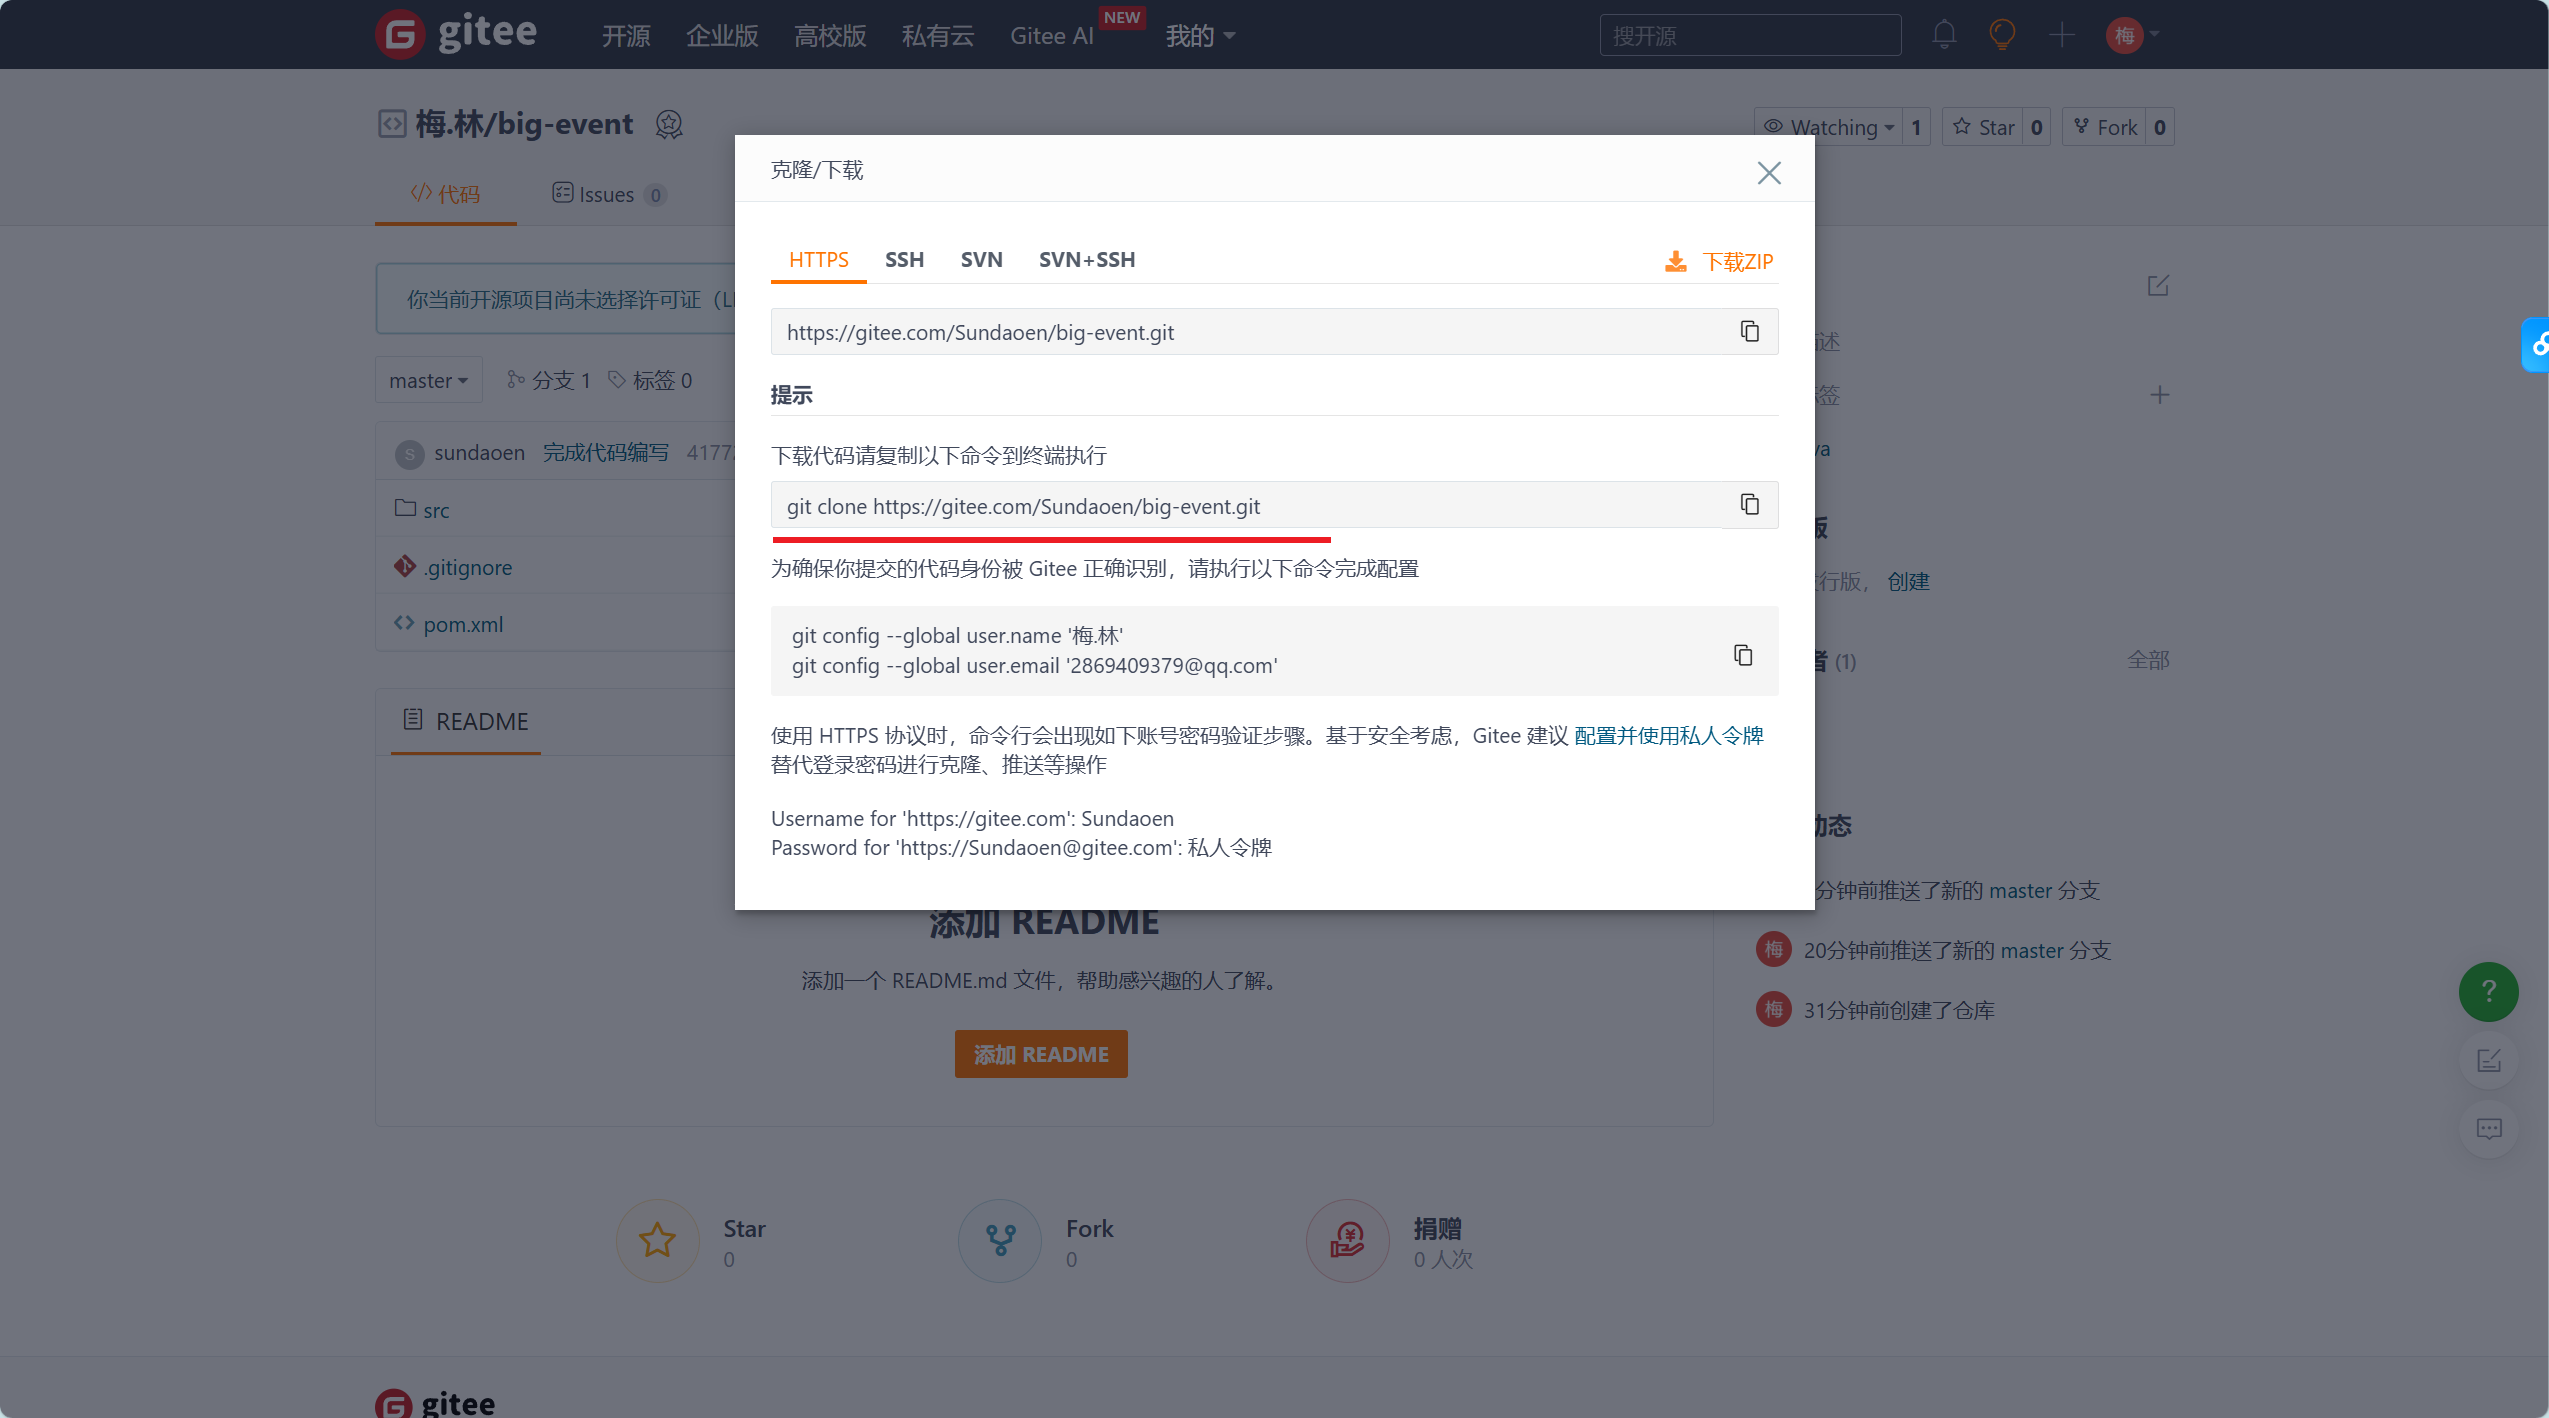Click the footer gitee logo
This screenshot has height=1418, width=2549.
[x=435, y=1402]
